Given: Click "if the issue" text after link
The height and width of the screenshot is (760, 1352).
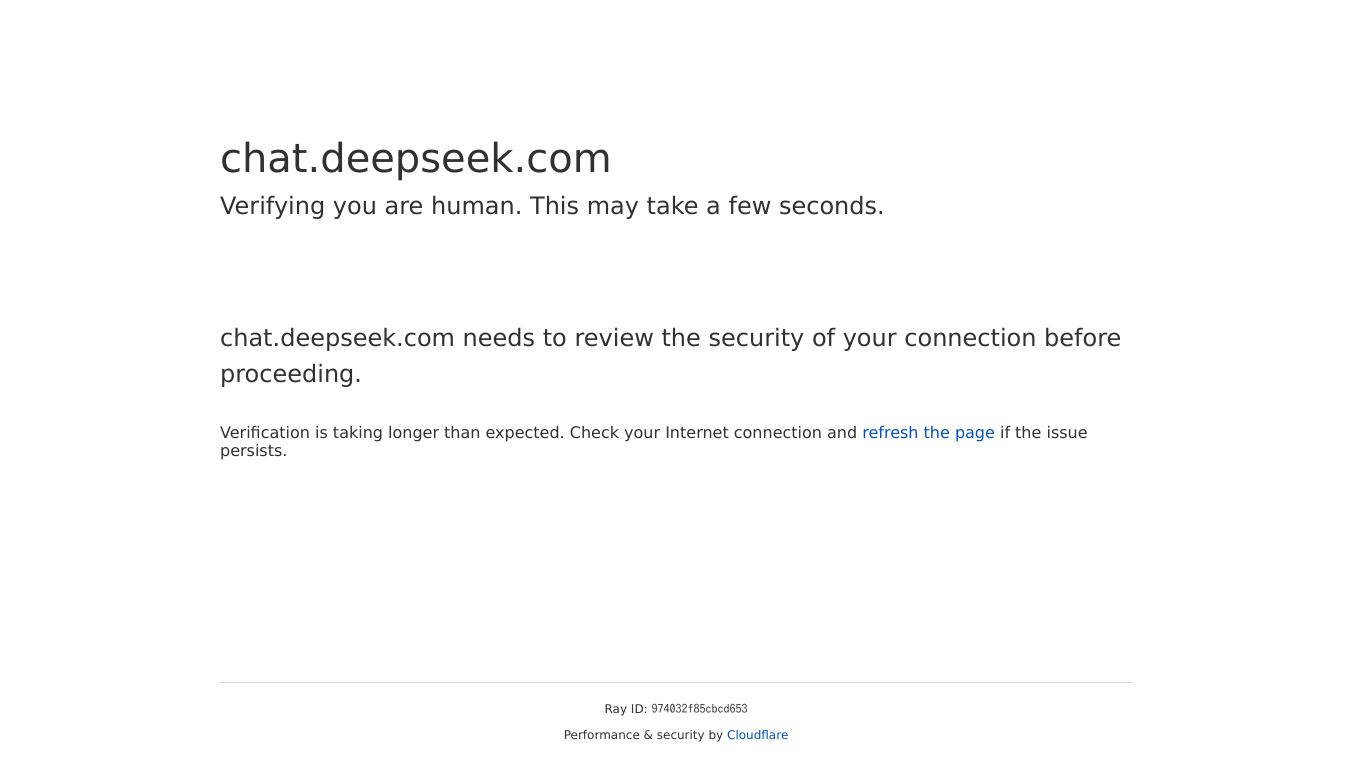Looking at the screenshot, I should point(1043,433).
